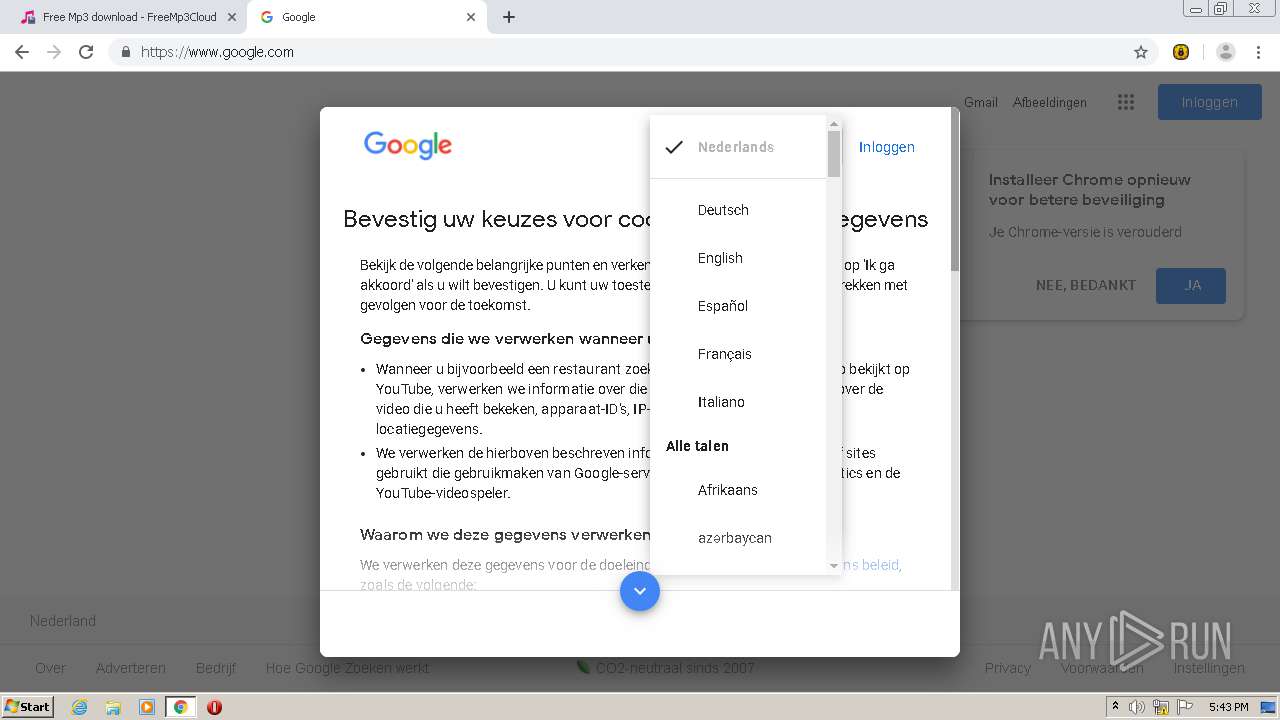Bookmark this page with the star icon
1280x720 pixels.
(1141, 52)
